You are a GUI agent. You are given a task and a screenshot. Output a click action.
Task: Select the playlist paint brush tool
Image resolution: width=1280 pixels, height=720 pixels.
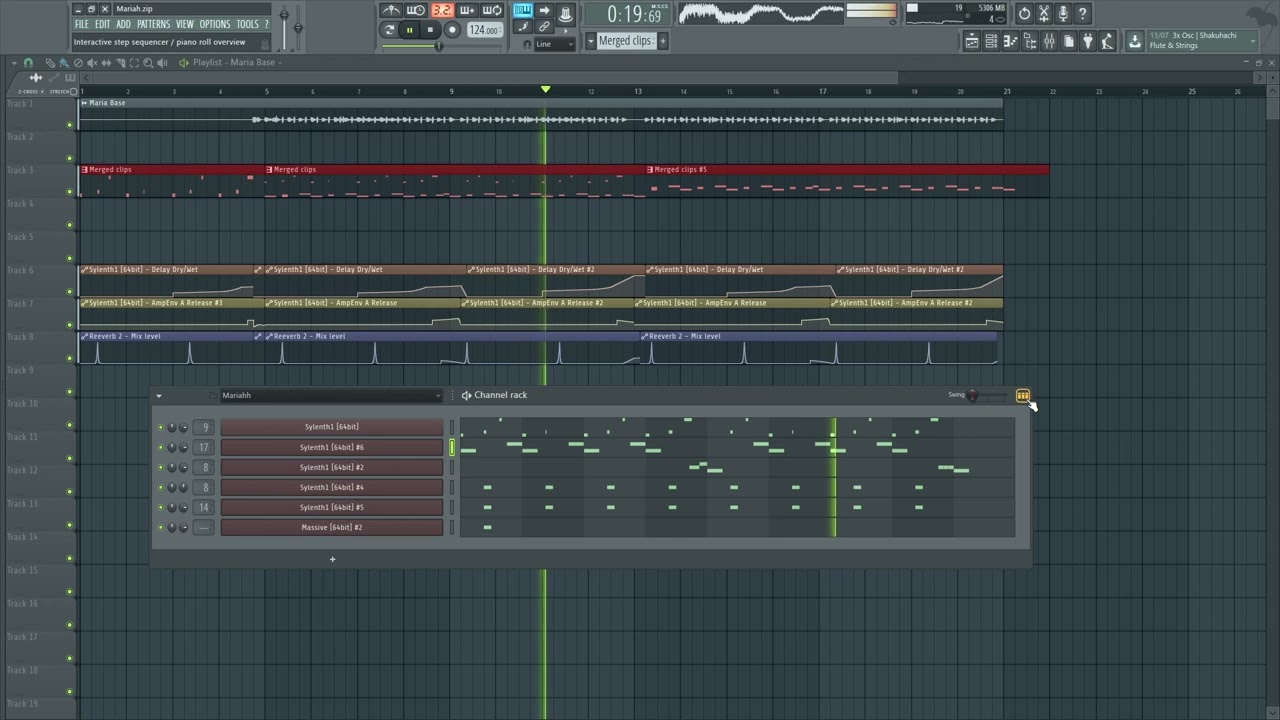click(x=64, y=63)
